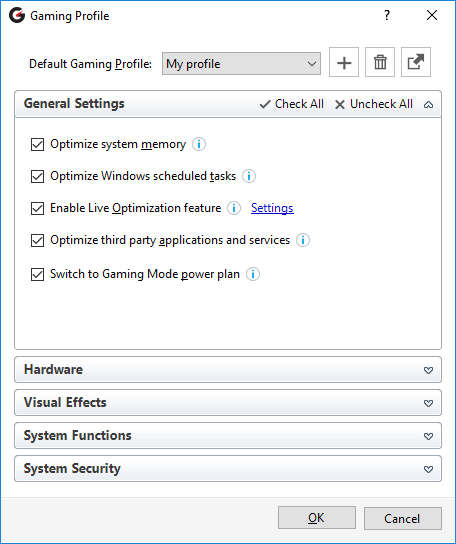Click the question mark help icon
The height and width of the screenshot is (544, 456).
click(387, 15)
